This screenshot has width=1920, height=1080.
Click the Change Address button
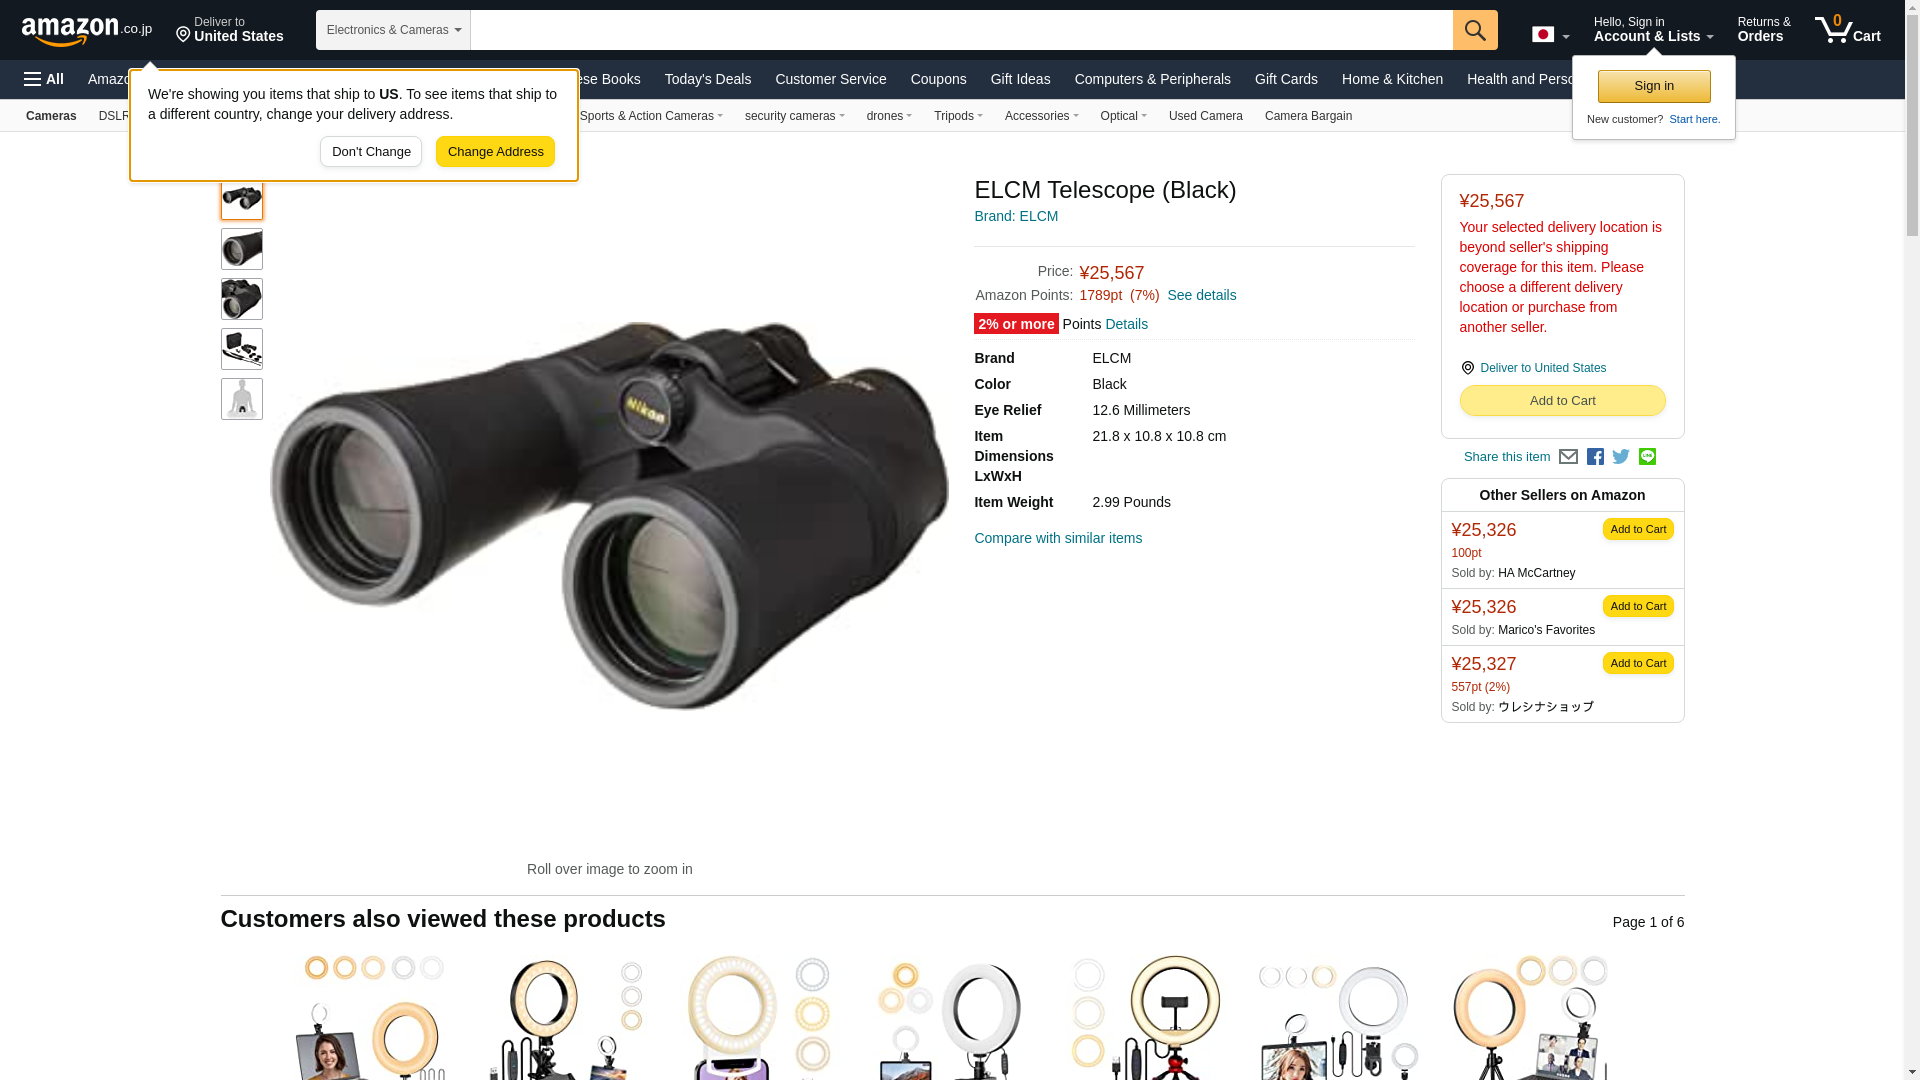(x=495, y=152)
